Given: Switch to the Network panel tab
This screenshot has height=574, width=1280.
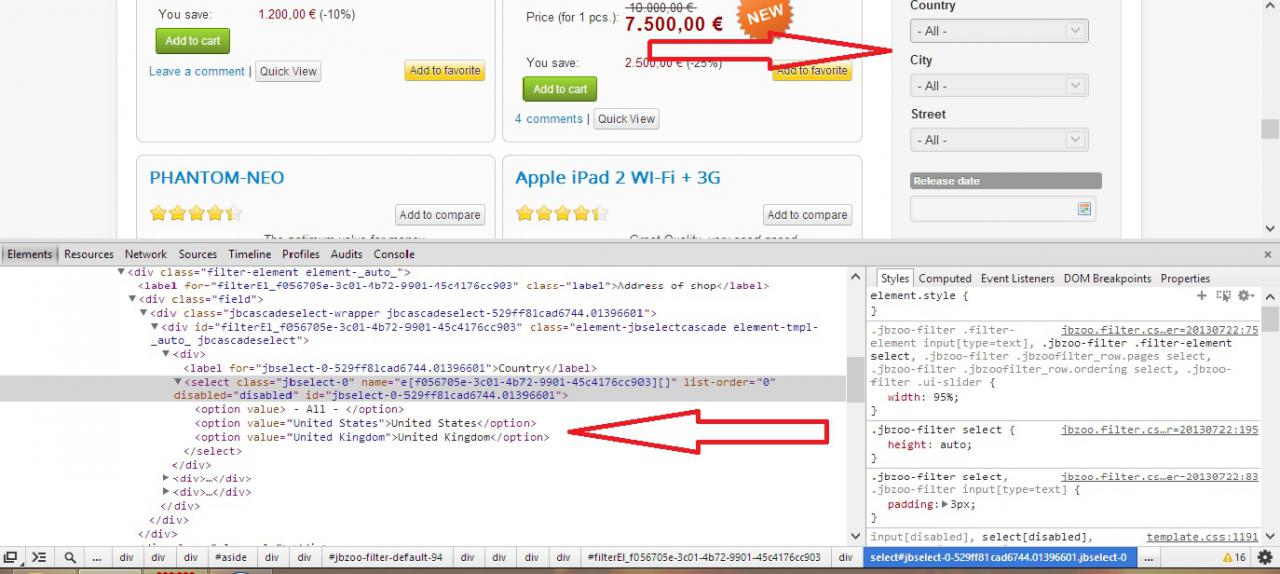Looking at the screenshot, I should click(146, 254).
